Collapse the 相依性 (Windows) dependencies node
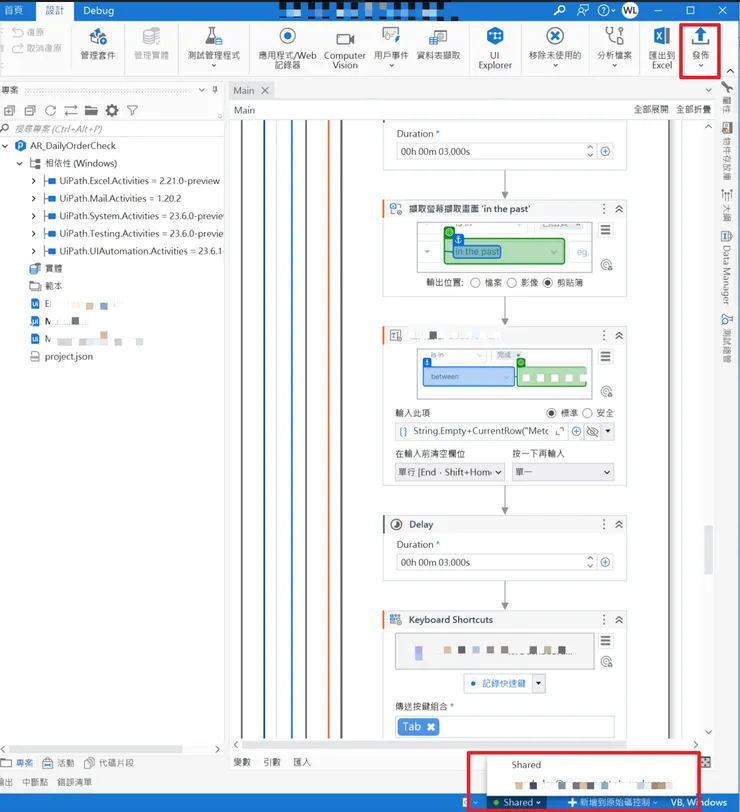 [x=20, y=164]
